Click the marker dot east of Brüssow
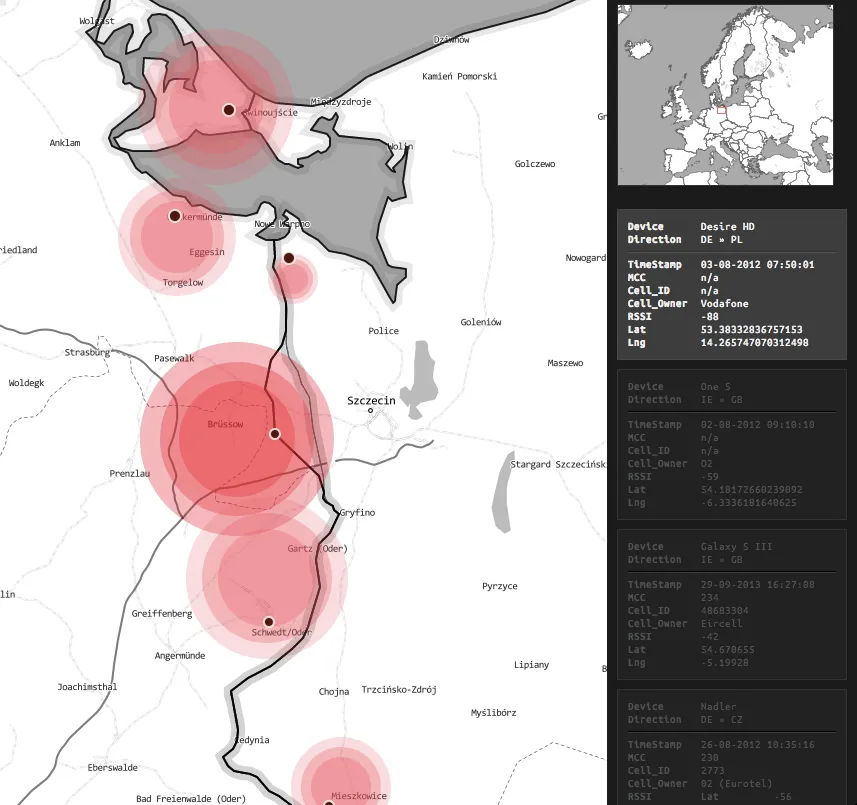The image size is (857, 805). click(275, 434)
